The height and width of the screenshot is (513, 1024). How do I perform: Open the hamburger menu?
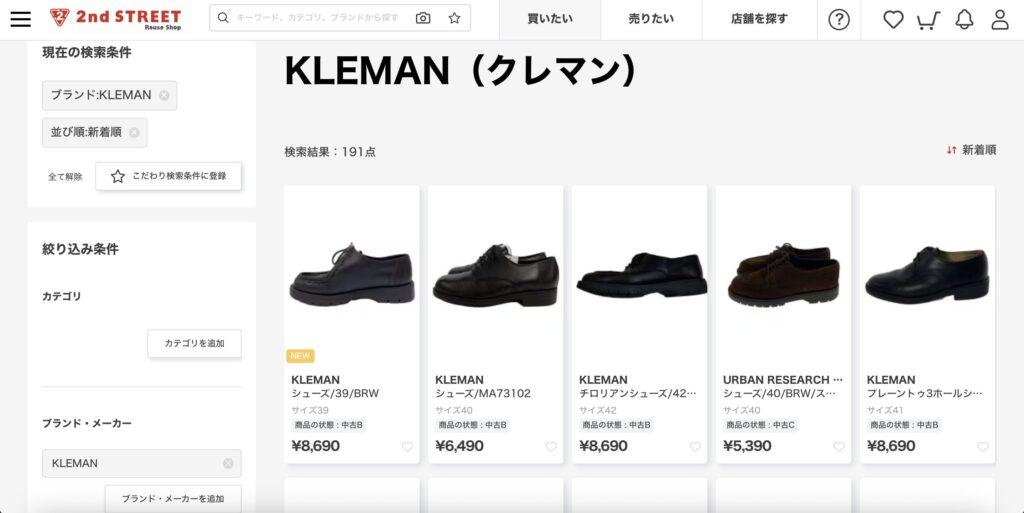(20, 19)
